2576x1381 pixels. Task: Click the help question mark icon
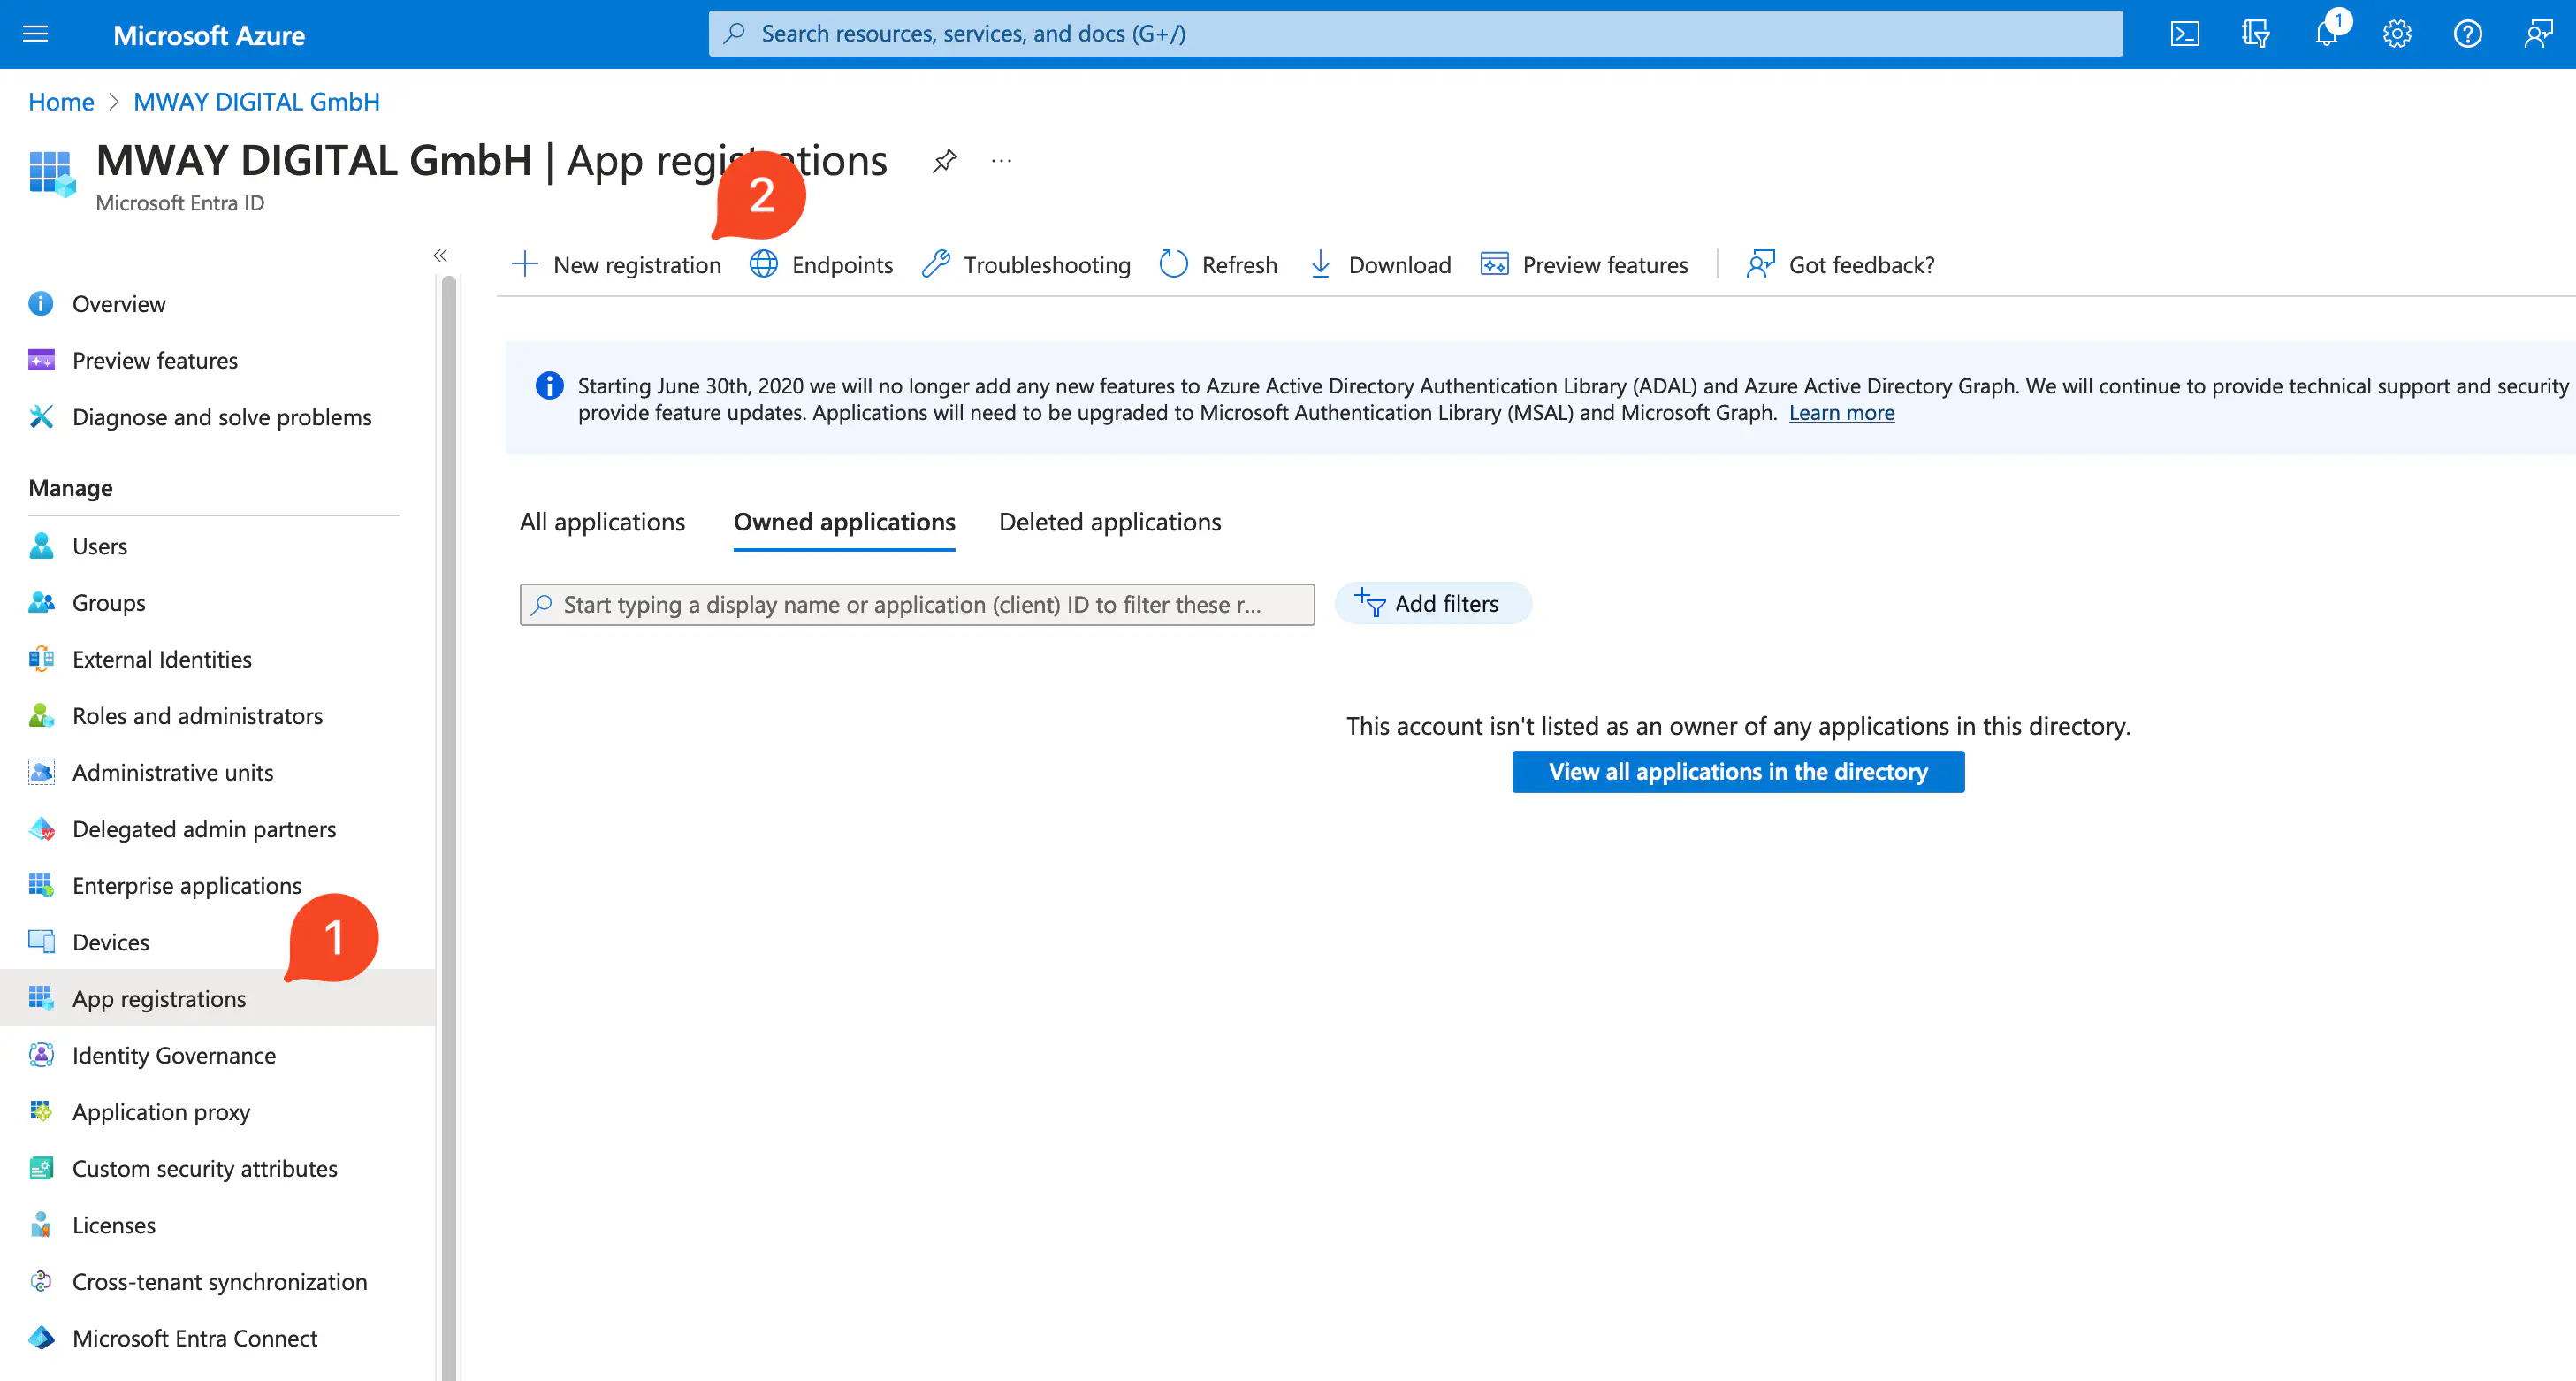coord(2467,34)
